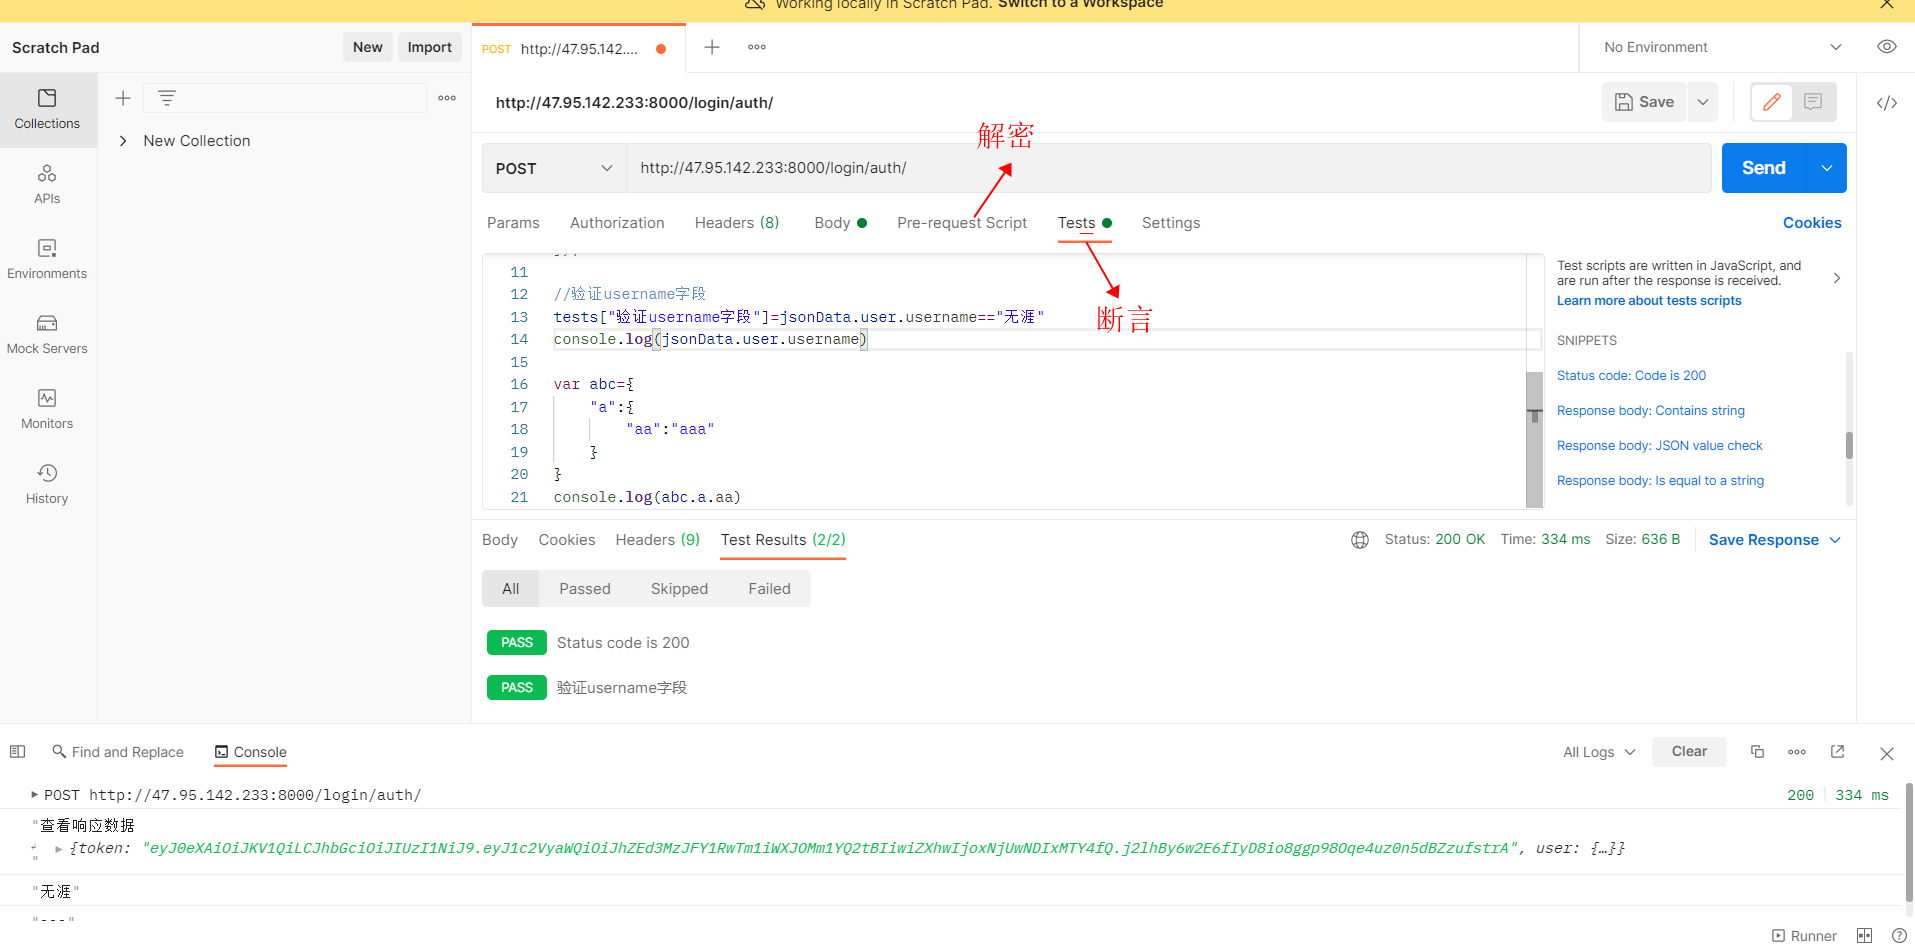Expand the POST request console entry

point(35,795)
